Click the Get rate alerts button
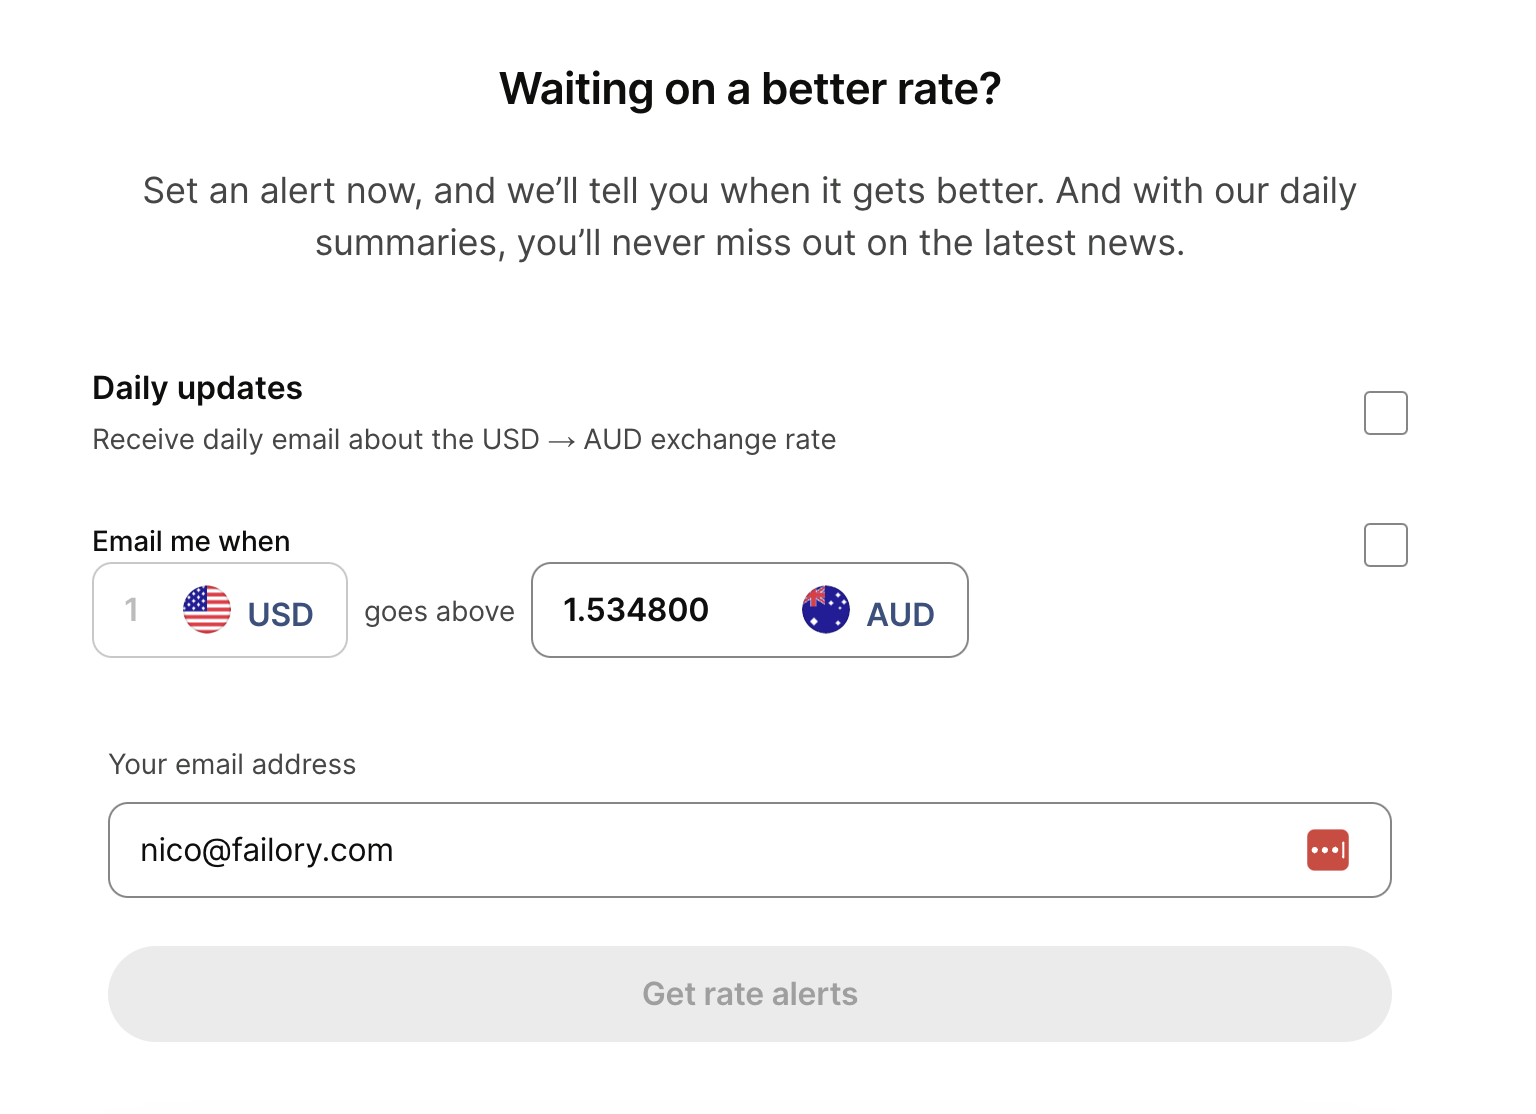The image size is (1536, 1114). (750, 994)
